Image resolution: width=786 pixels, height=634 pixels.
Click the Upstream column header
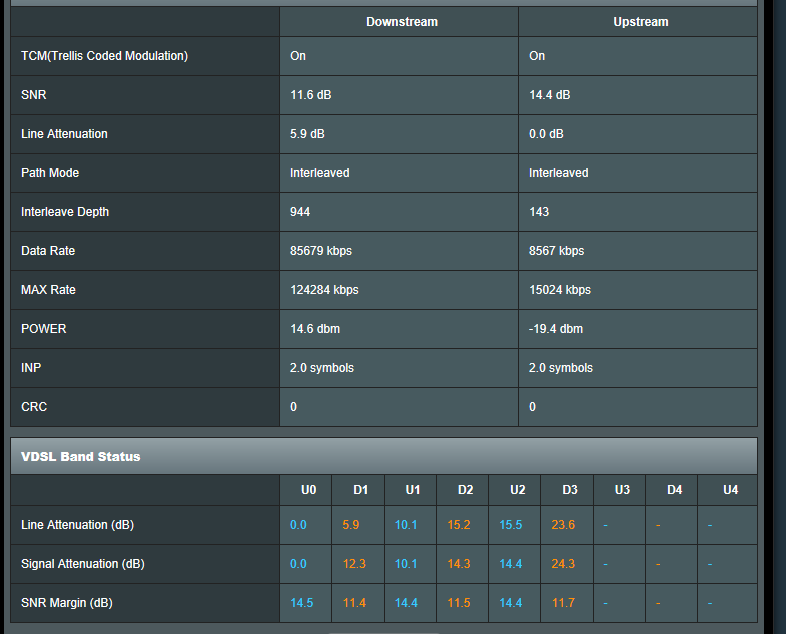click(x=640, y=22)
